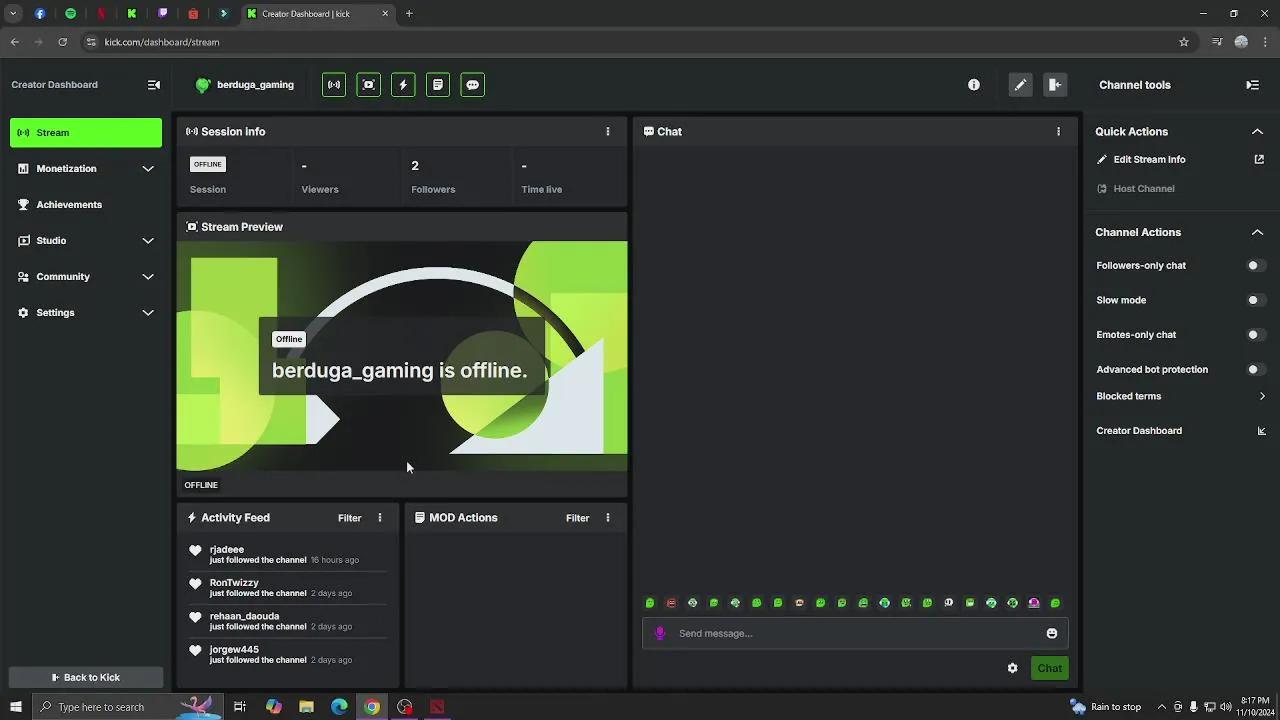Switch to the Twitch browser tab
The height and width of the screenshot is (720, 1280).
(162, 14)
